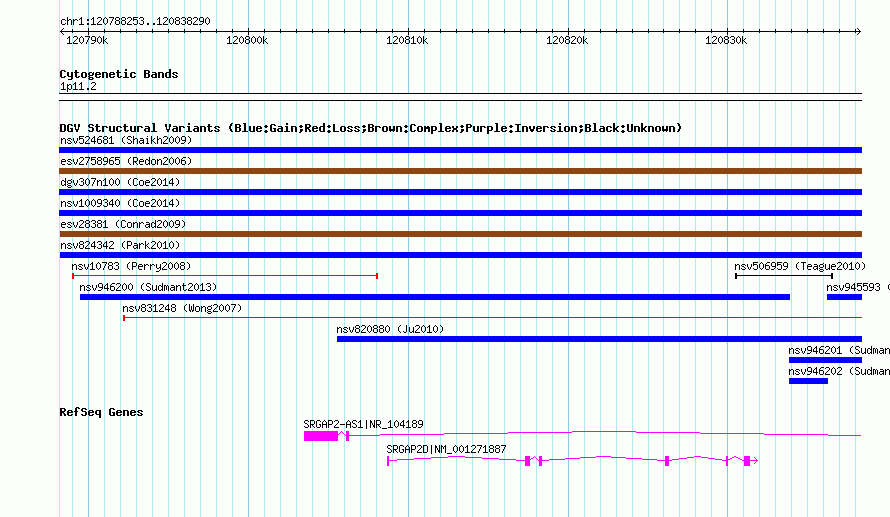The image size is (890, 517).
Task: Click the 120830k ruler tick label
Action: click(x=726, y=40)
